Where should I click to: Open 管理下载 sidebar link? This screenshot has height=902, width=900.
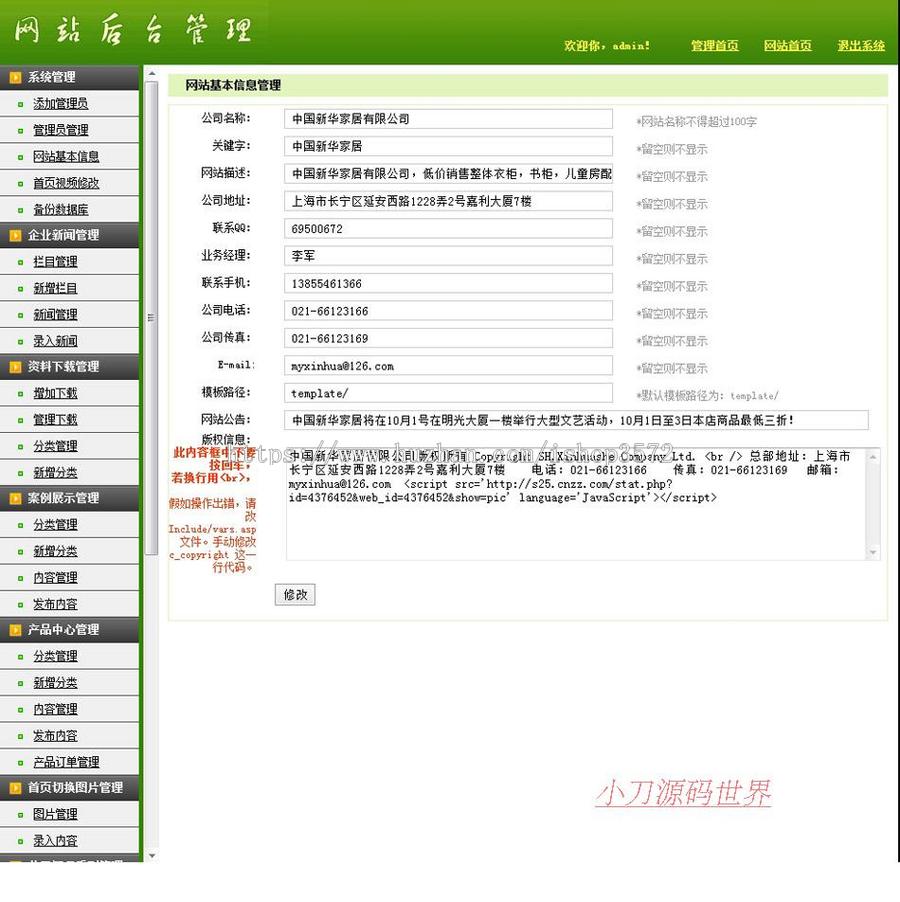point(55,420)
